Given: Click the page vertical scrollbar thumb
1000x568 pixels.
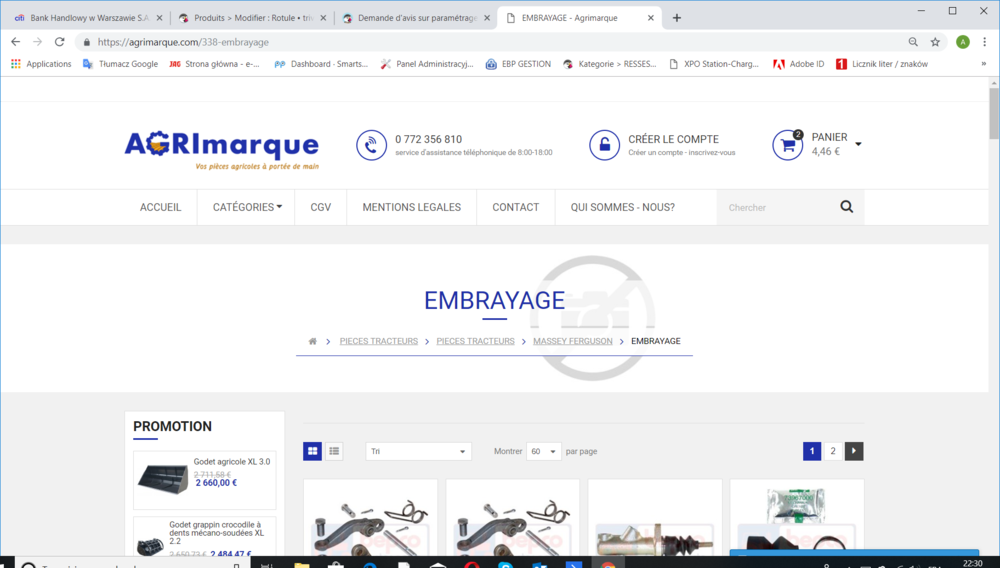Looking at the screenshot, I should [x=994, y=113].
